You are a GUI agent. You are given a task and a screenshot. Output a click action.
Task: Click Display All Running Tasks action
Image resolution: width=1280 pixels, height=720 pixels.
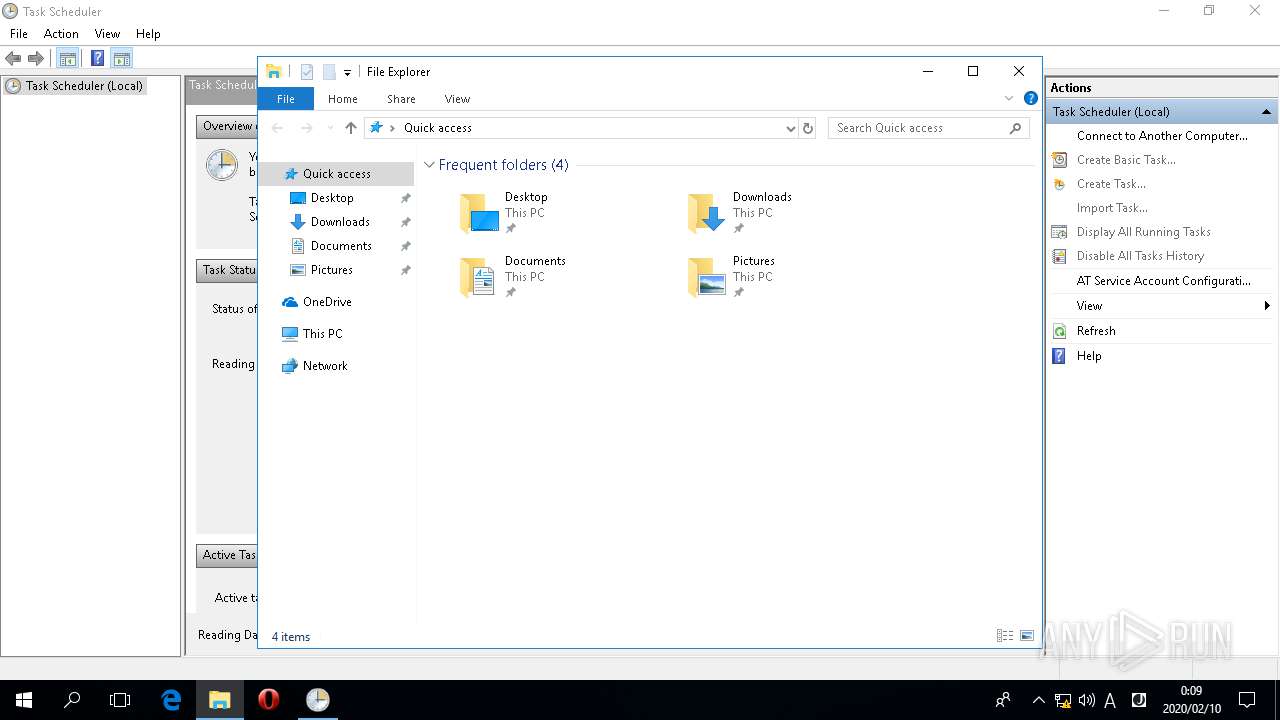(1144, 232)
